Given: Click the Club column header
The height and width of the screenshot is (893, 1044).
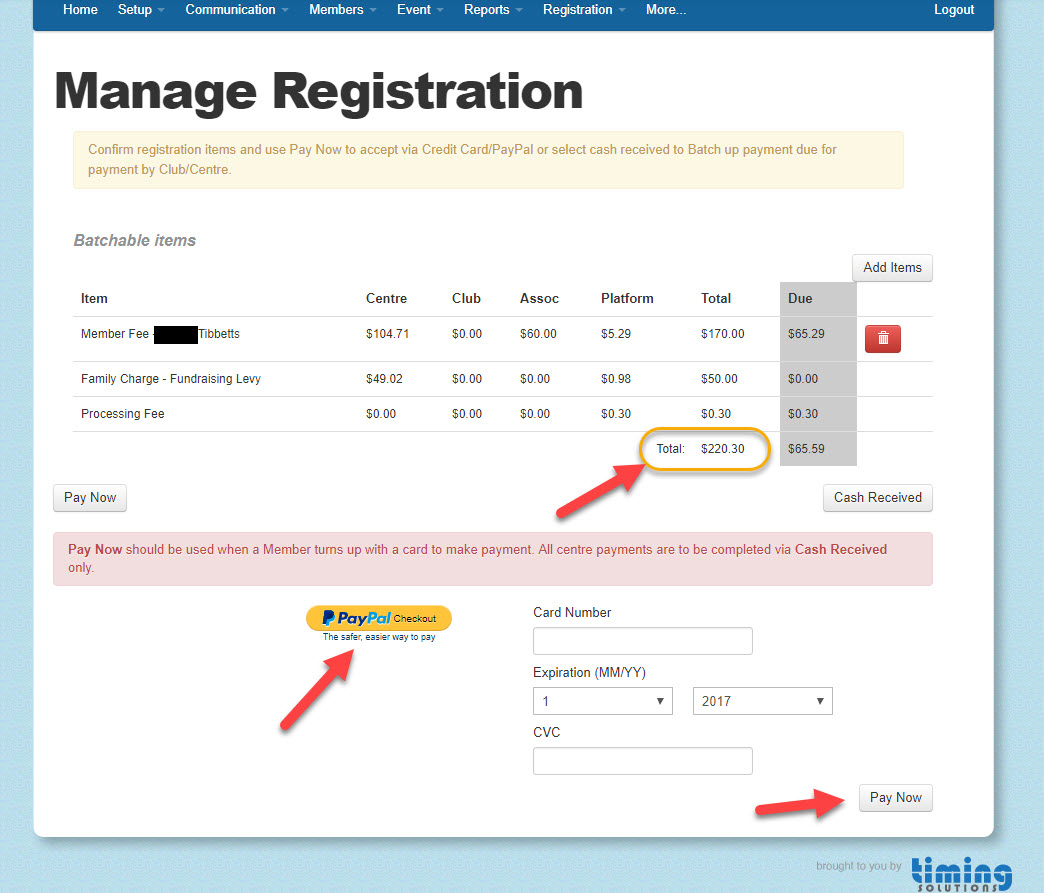Looking at the screenshot, I should click(466, 298).
